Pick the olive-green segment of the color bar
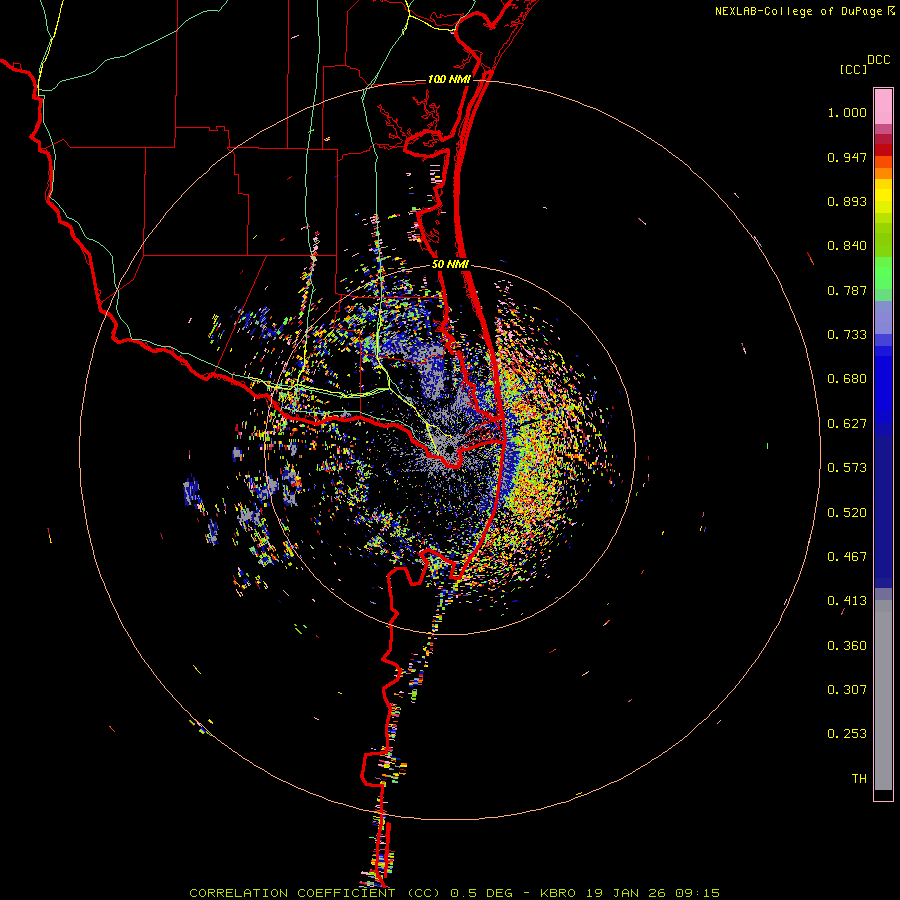Screen dimensions: 900x900 point(883,240)
